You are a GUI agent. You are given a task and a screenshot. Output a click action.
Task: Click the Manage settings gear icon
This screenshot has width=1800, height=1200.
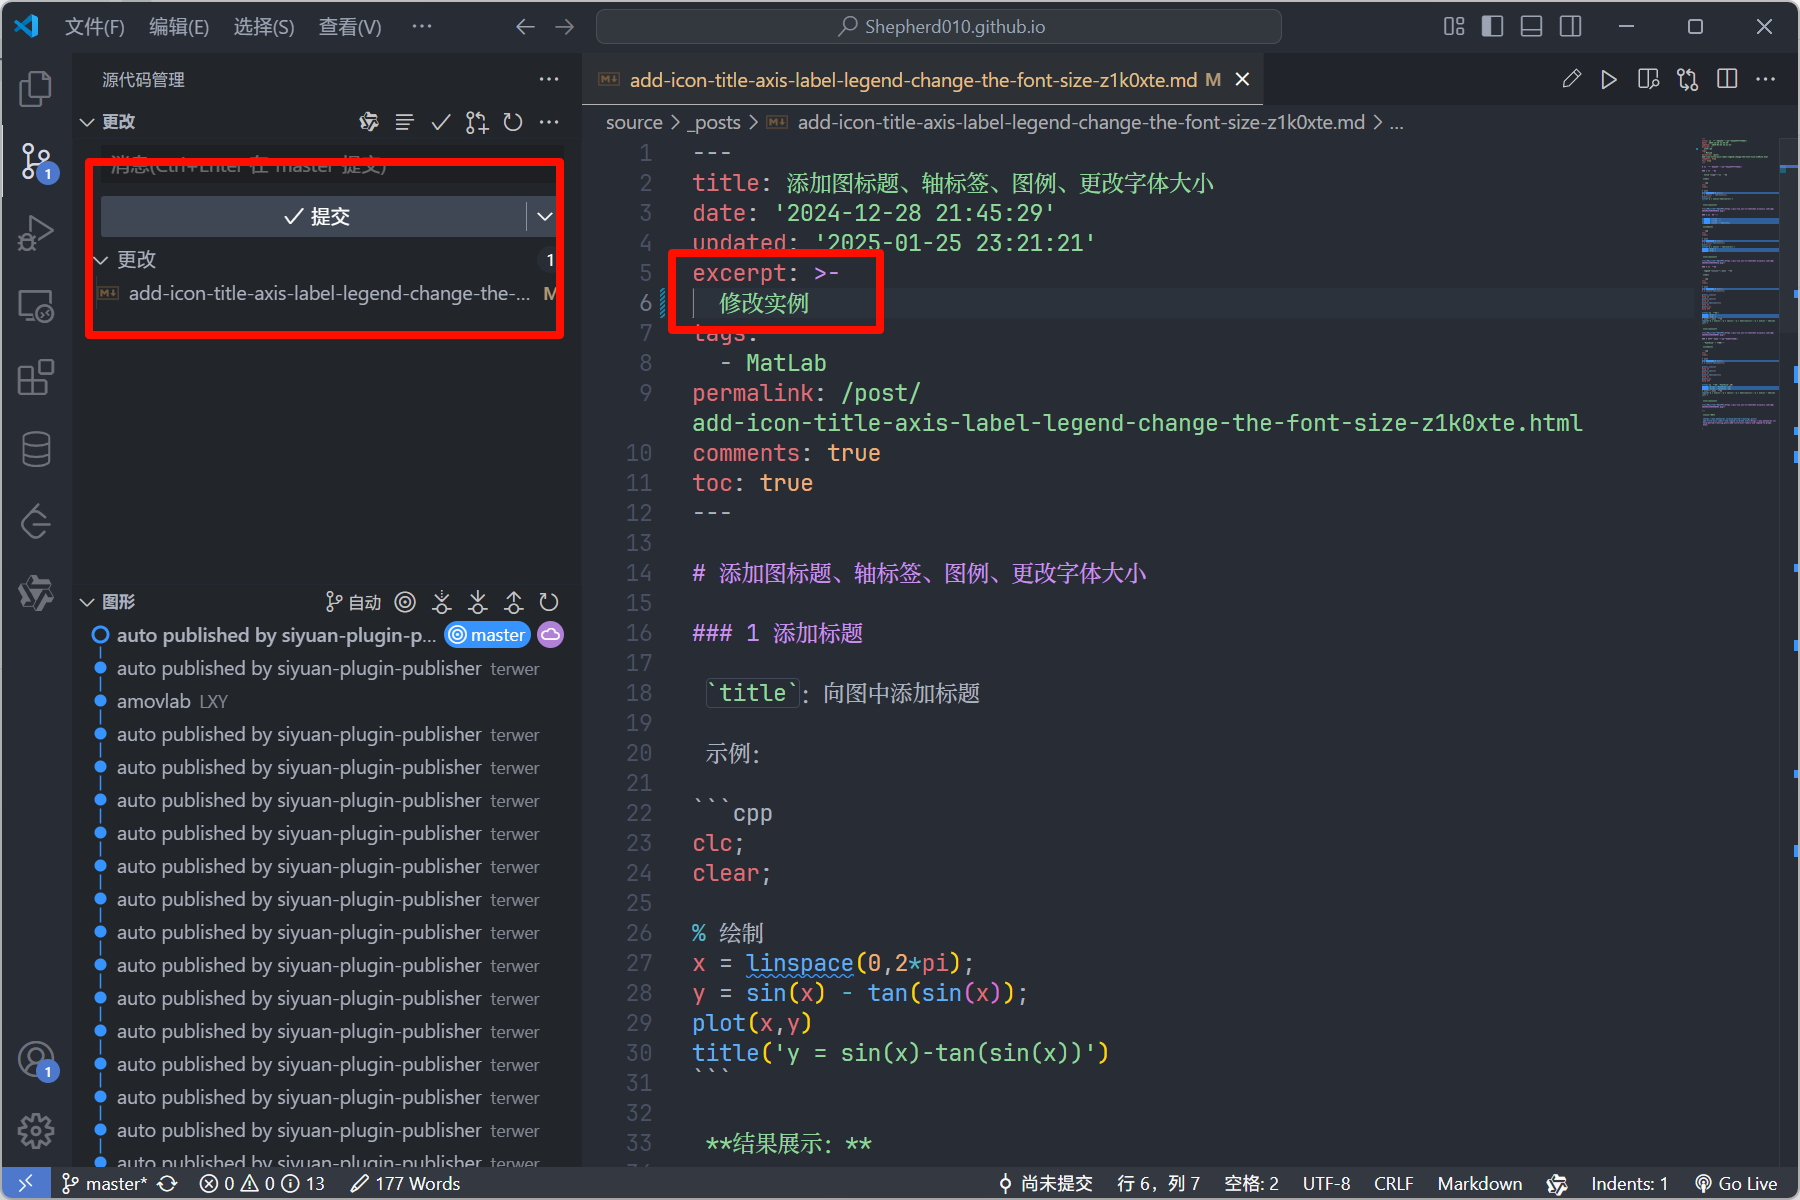(x=36, y=1131)
